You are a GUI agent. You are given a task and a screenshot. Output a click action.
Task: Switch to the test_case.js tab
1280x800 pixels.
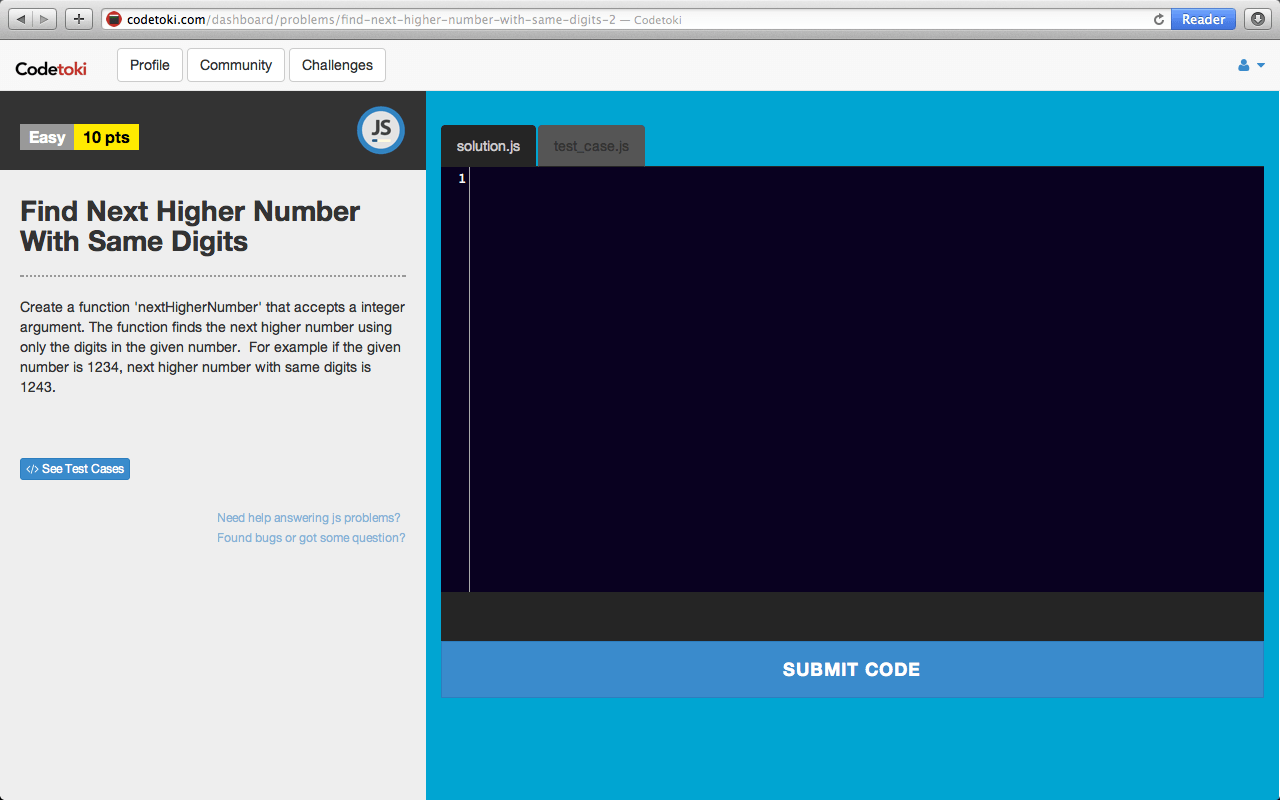(x=591, y=146)
